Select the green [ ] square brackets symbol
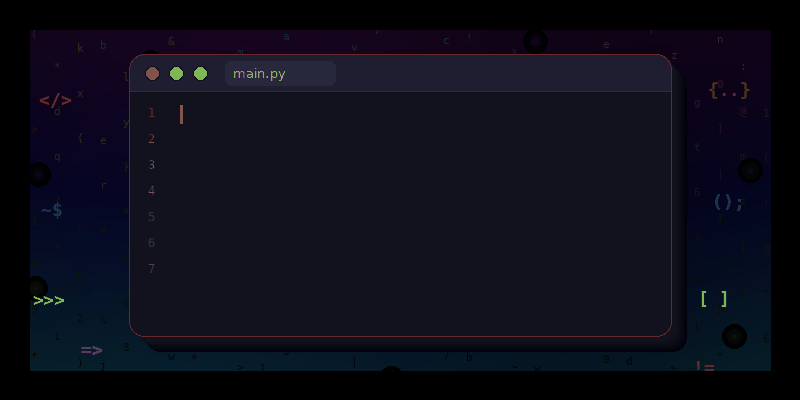Screen dimensions: 800x400 click(714, 299)
